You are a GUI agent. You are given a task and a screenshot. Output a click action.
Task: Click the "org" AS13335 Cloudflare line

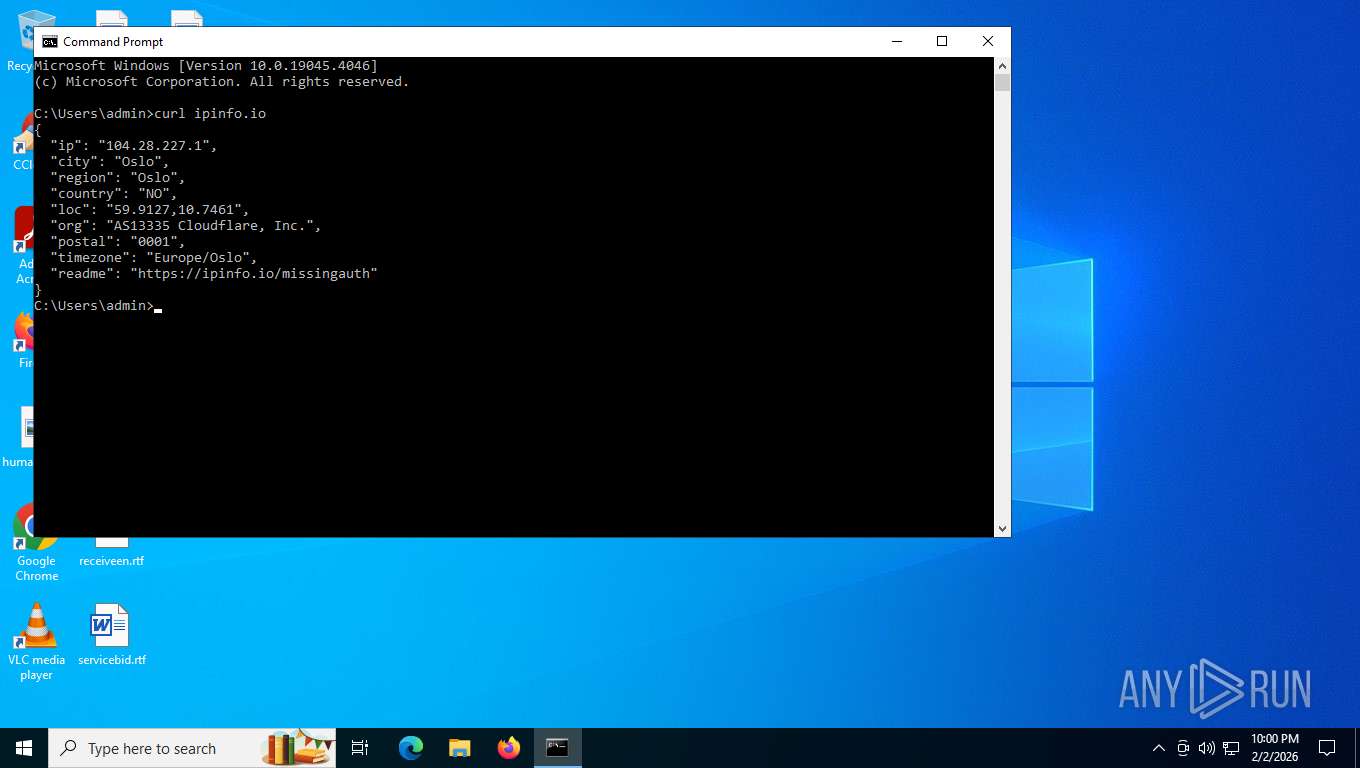(x=186, y=226)
